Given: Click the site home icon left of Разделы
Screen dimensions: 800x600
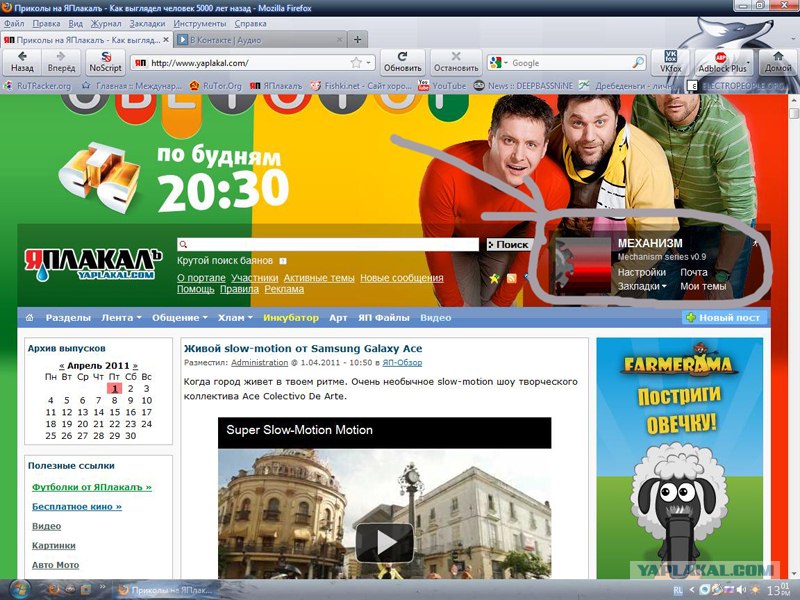Looking at the screenshot, I should [x=30, y=317].
